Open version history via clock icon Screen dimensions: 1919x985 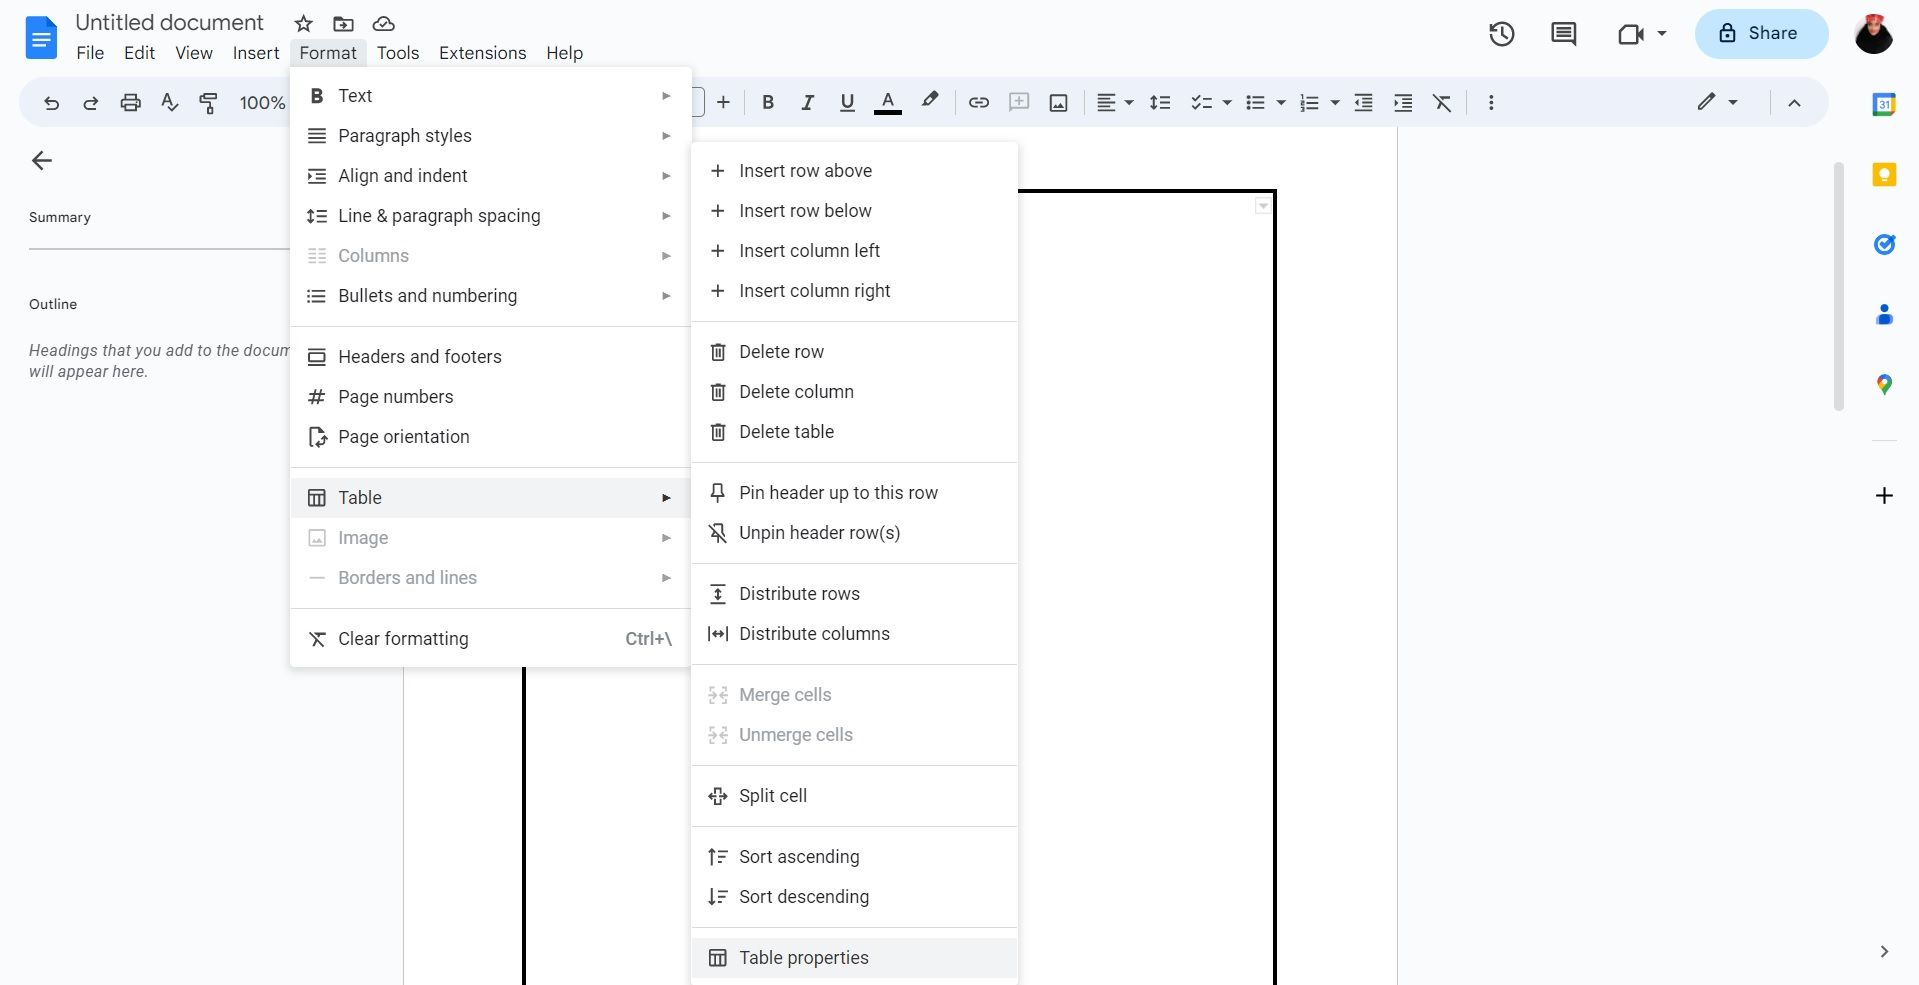[1501, 33]
